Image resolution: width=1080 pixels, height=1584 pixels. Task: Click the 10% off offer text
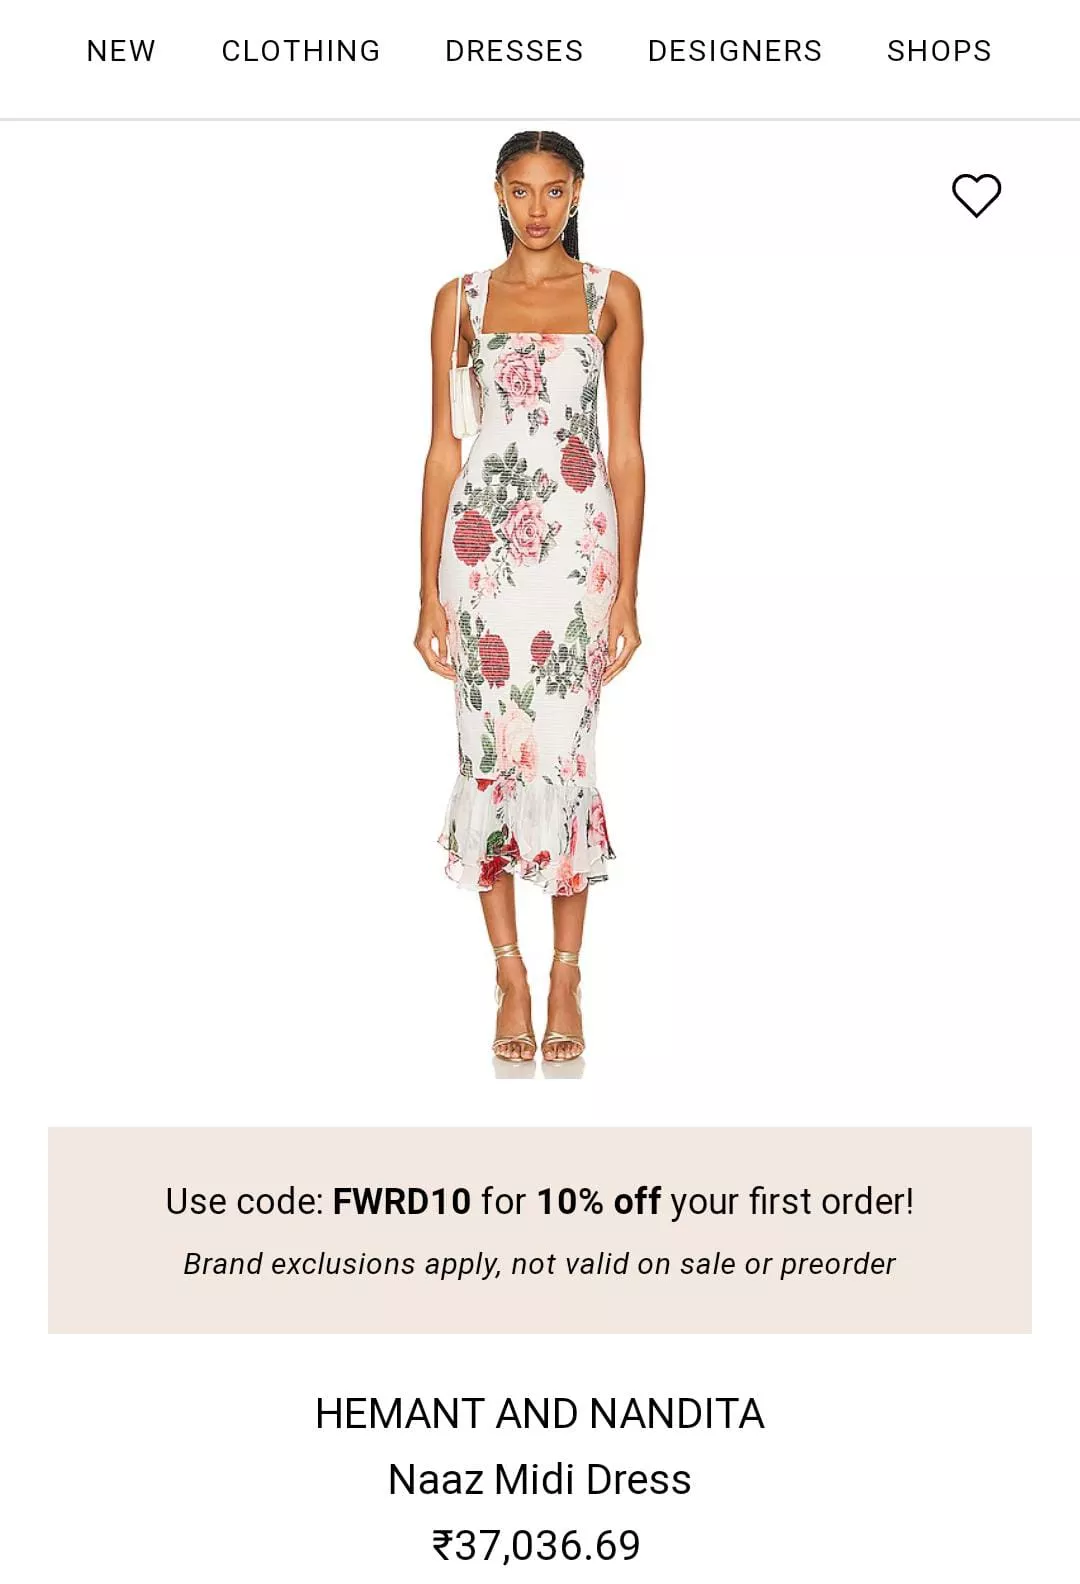pos(599,1201)
